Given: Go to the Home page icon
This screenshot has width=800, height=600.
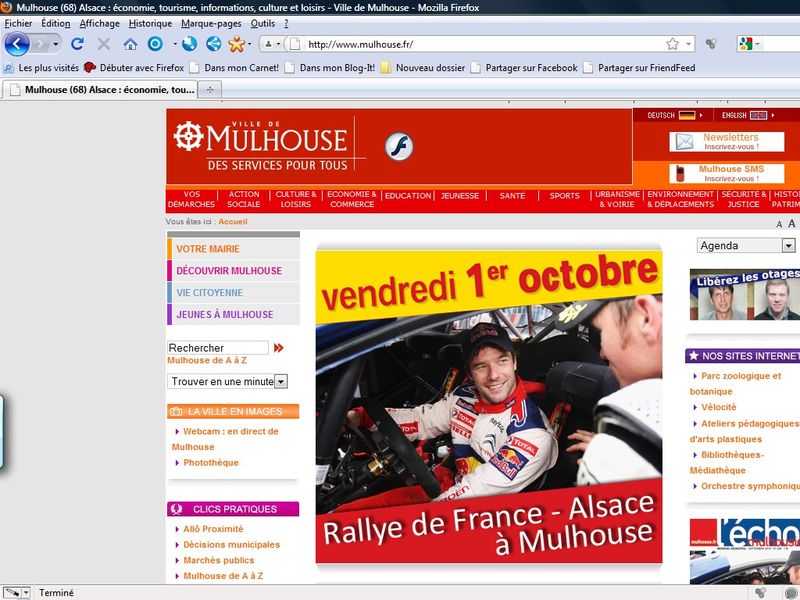Looking at the screenshot, I should [x=130, y=44].
